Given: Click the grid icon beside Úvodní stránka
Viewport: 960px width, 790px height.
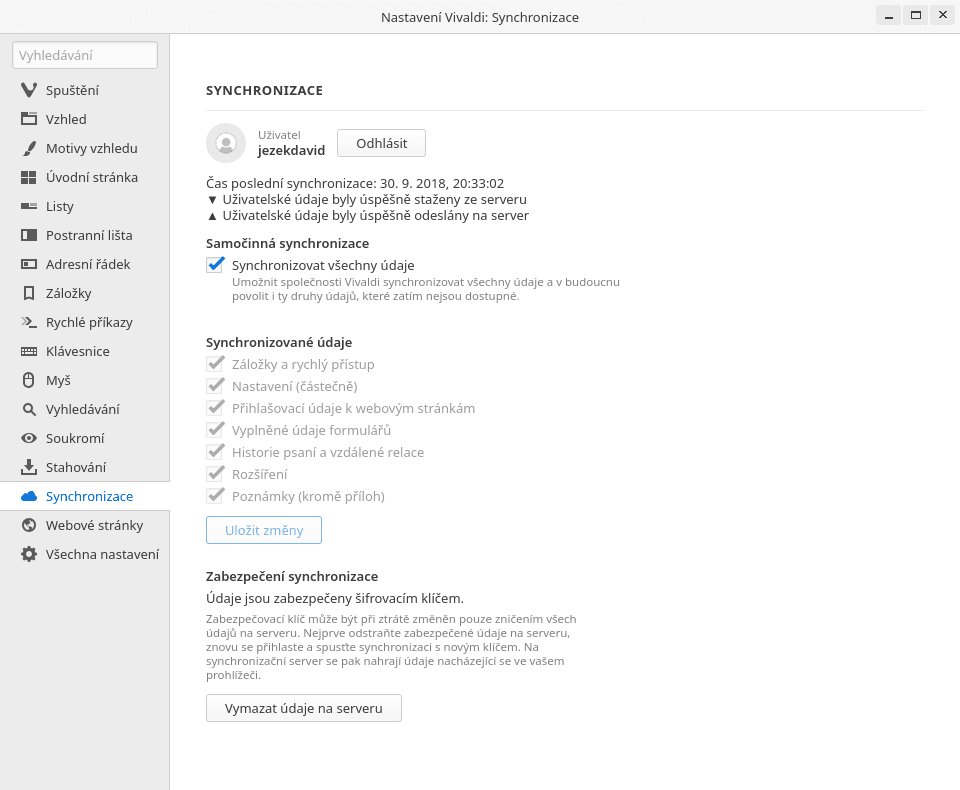Looking at the screenshot, I should coord(29,177).
